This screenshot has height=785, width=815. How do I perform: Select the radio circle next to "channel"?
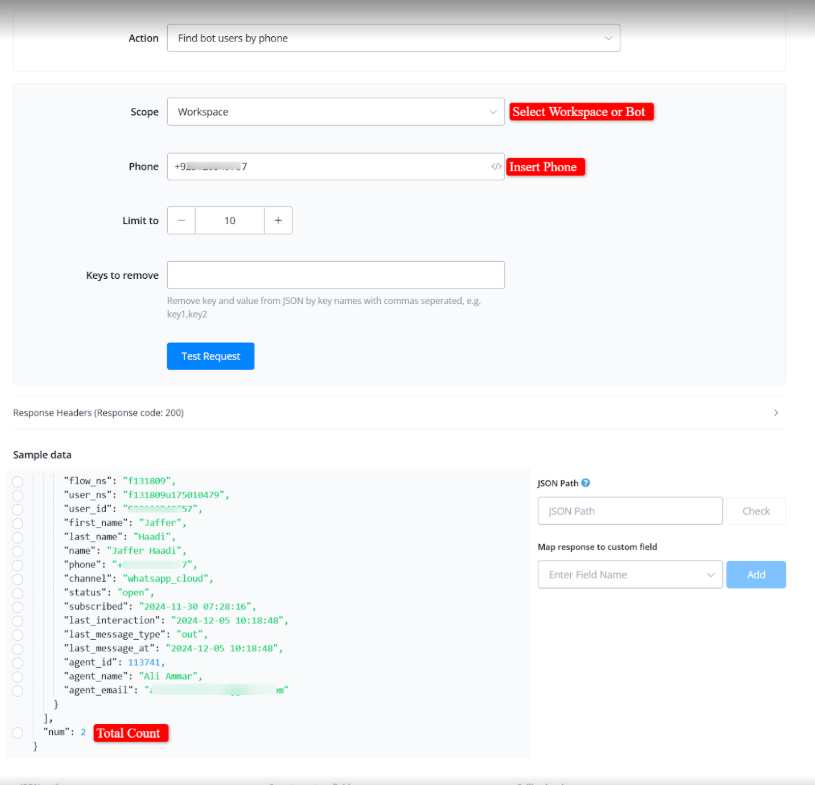click(x=18, y=578)
